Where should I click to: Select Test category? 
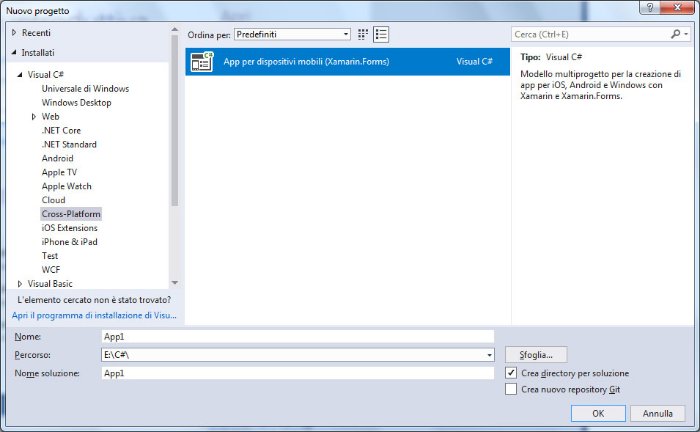click(50, 256)
